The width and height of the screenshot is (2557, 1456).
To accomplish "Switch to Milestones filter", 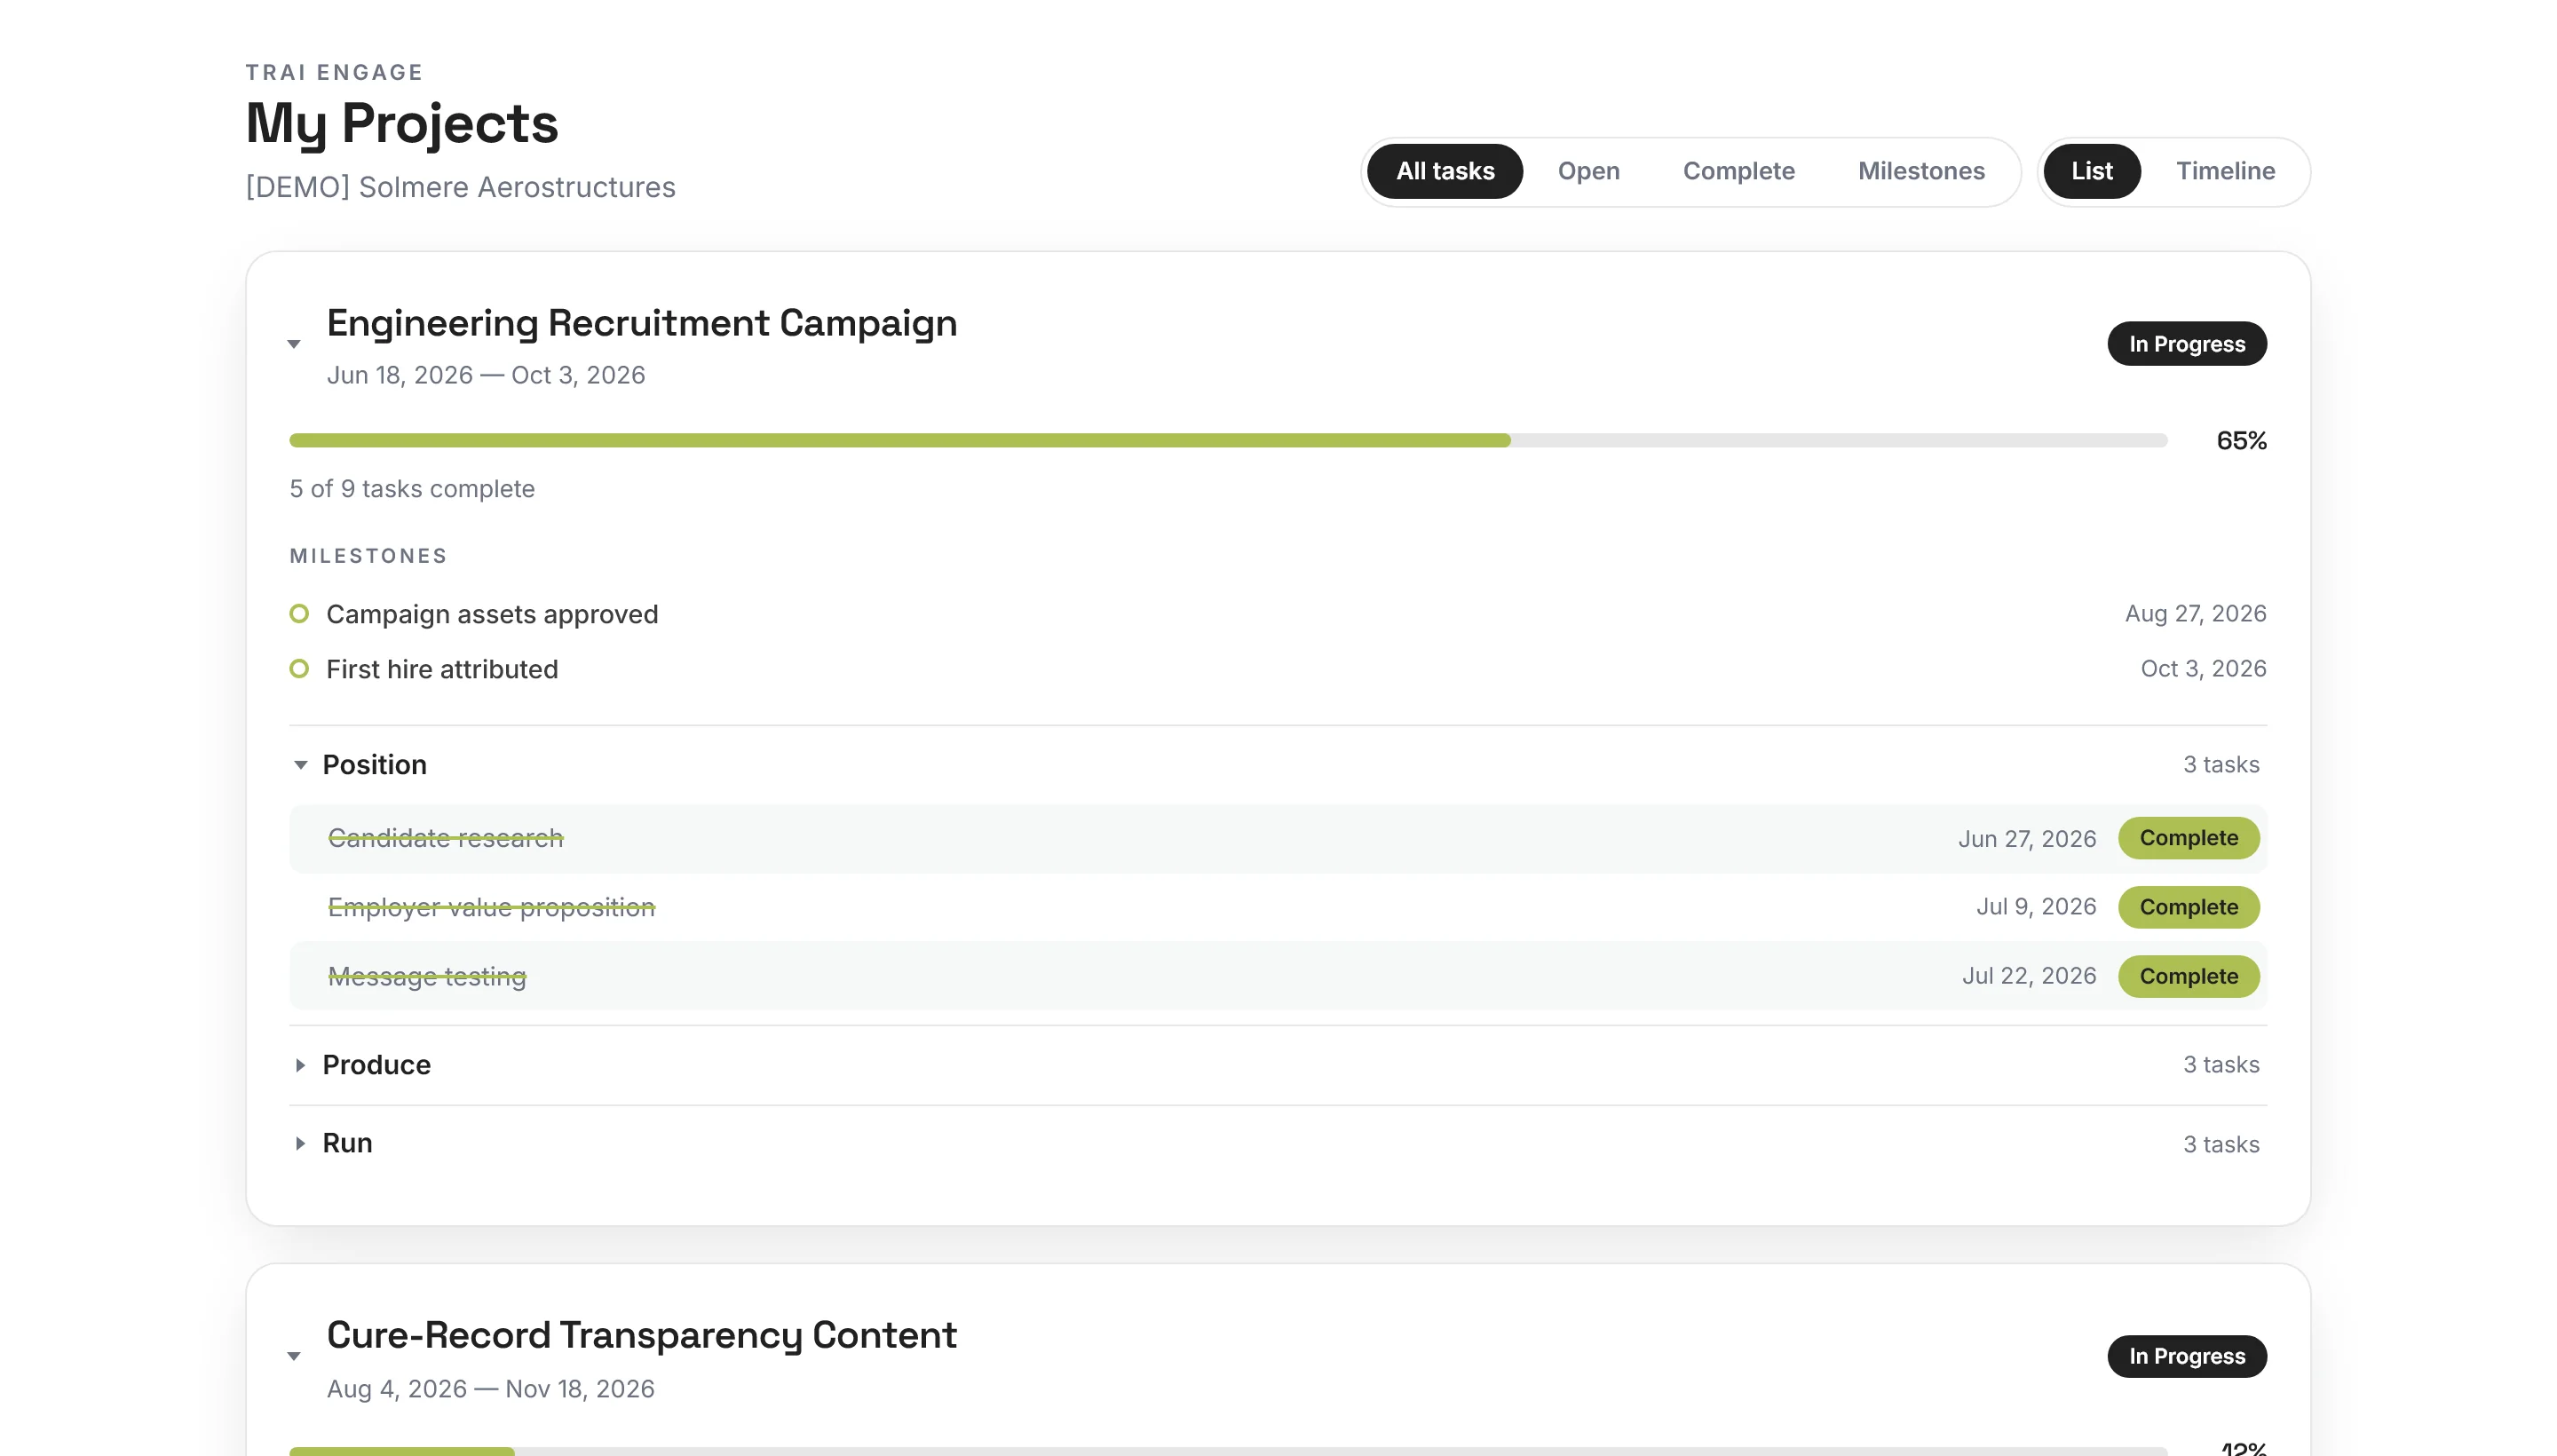I will tap(1920, 171).
